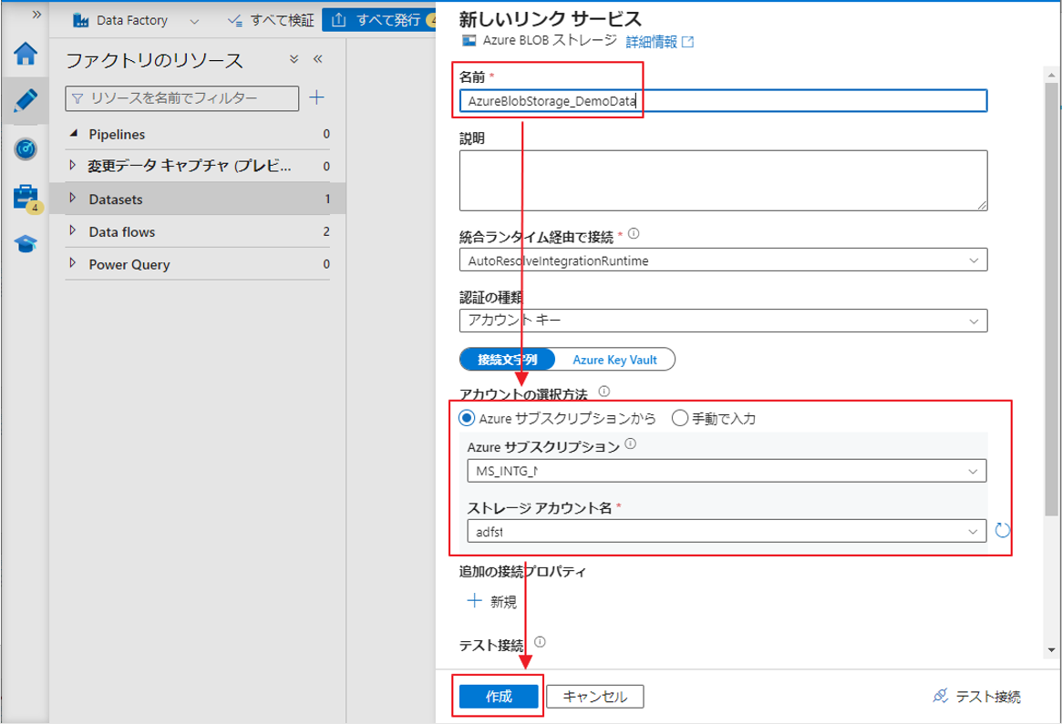
Task: Open the Monitor gauge icon
Action: (25, 149)
